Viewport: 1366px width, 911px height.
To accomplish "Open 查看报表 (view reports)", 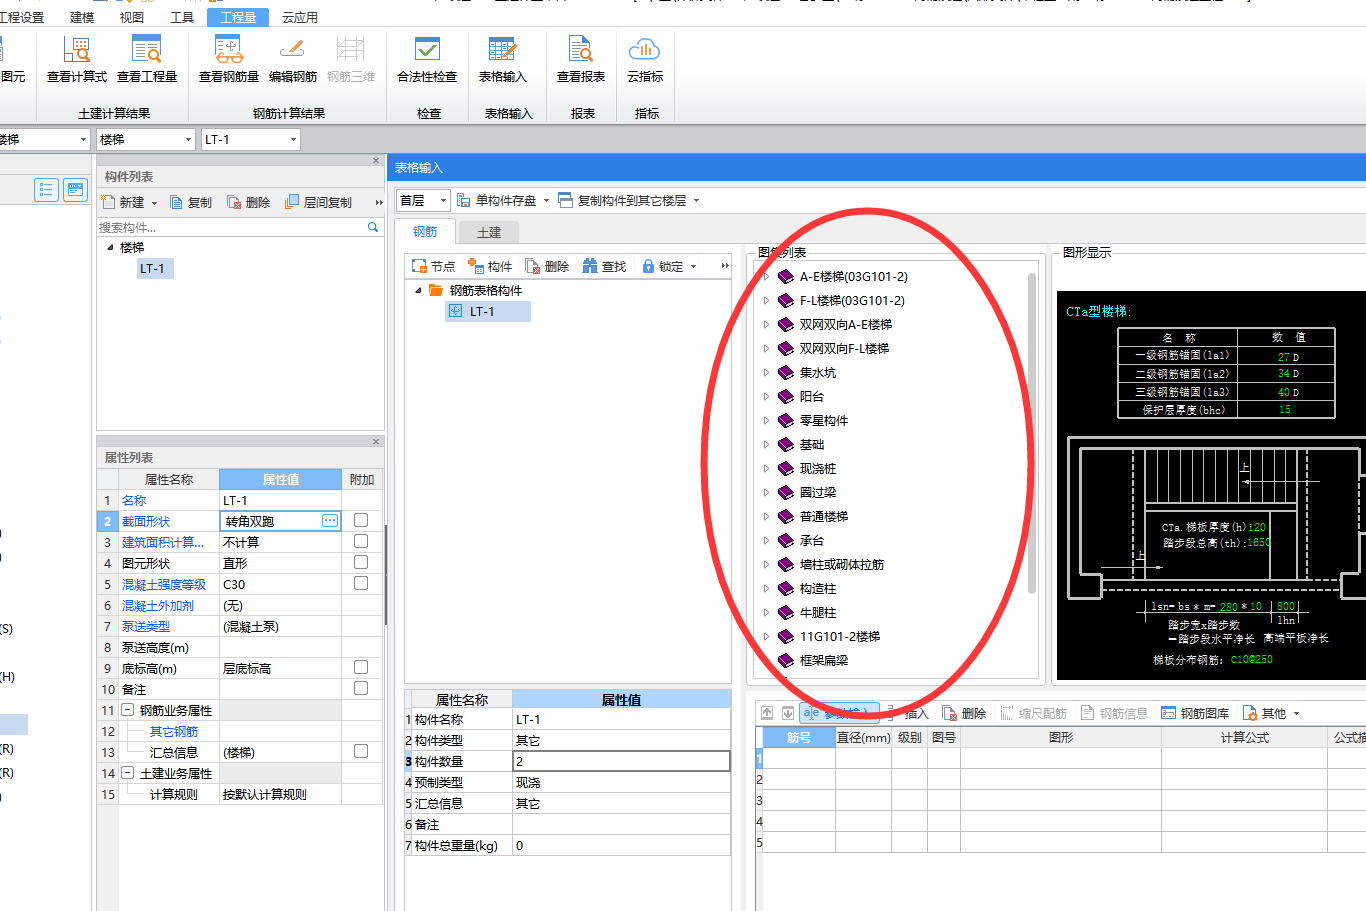I will [581, 59].
